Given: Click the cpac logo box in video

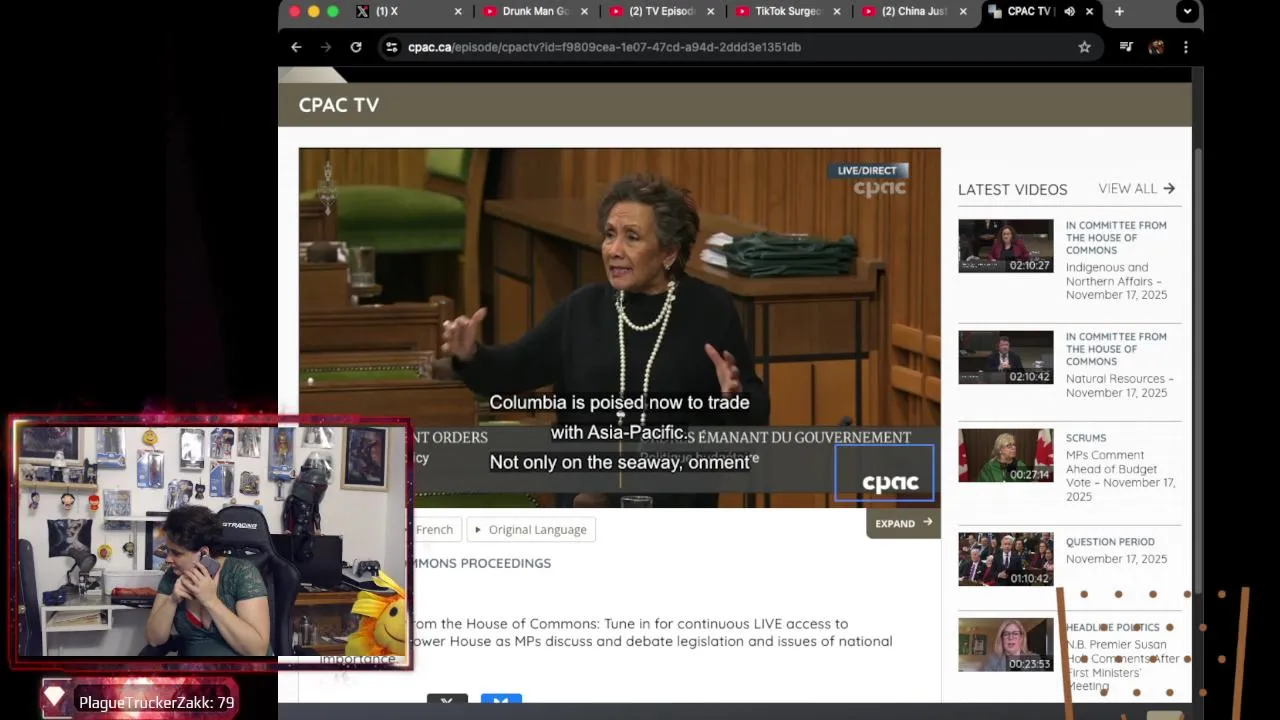Looking at the screenshot, I should pos(885,473).
